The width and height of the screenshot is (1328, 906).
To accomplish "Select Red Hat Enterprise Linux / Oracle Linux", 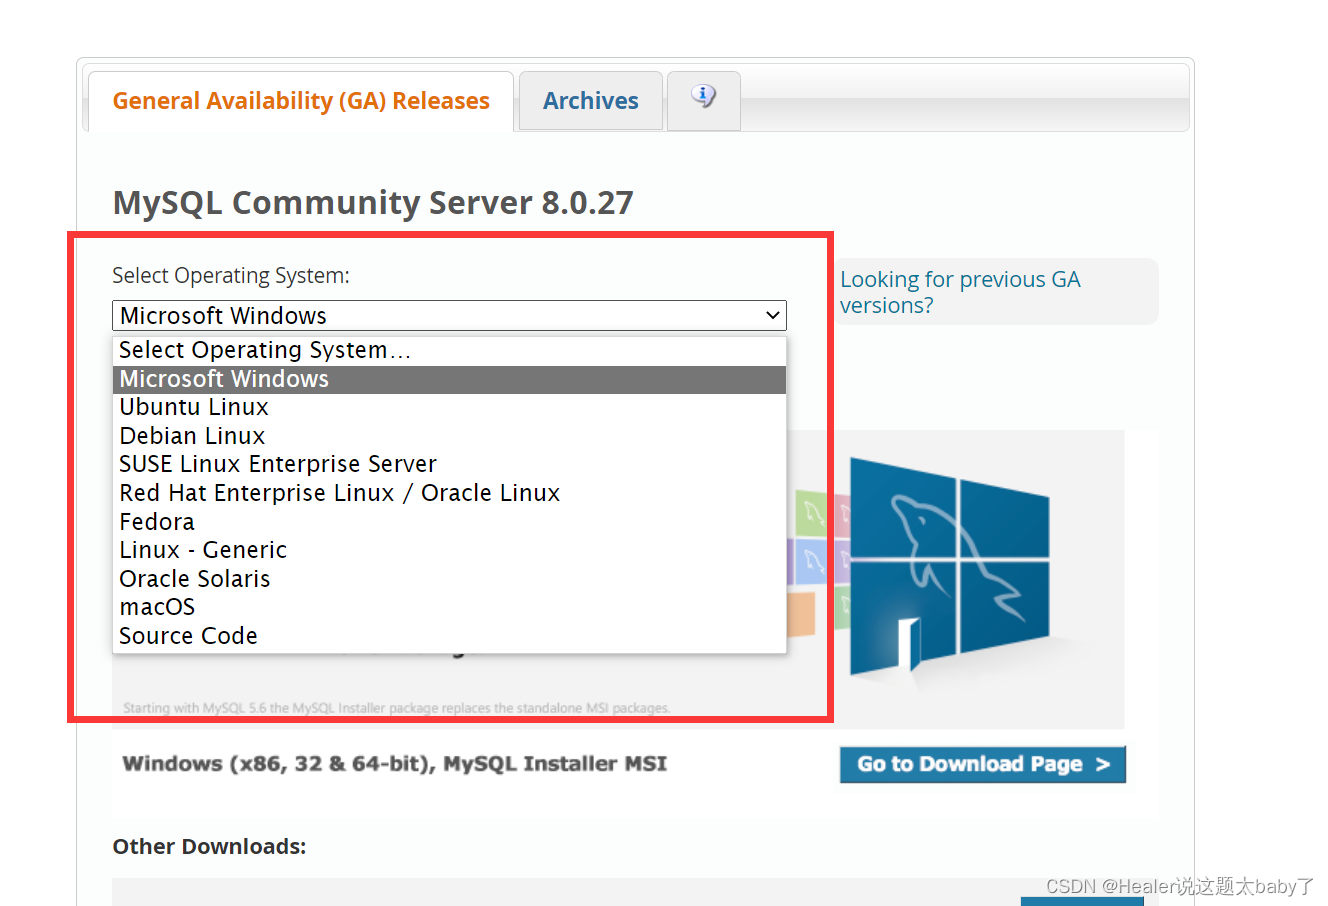I will [x=449, y=493].
